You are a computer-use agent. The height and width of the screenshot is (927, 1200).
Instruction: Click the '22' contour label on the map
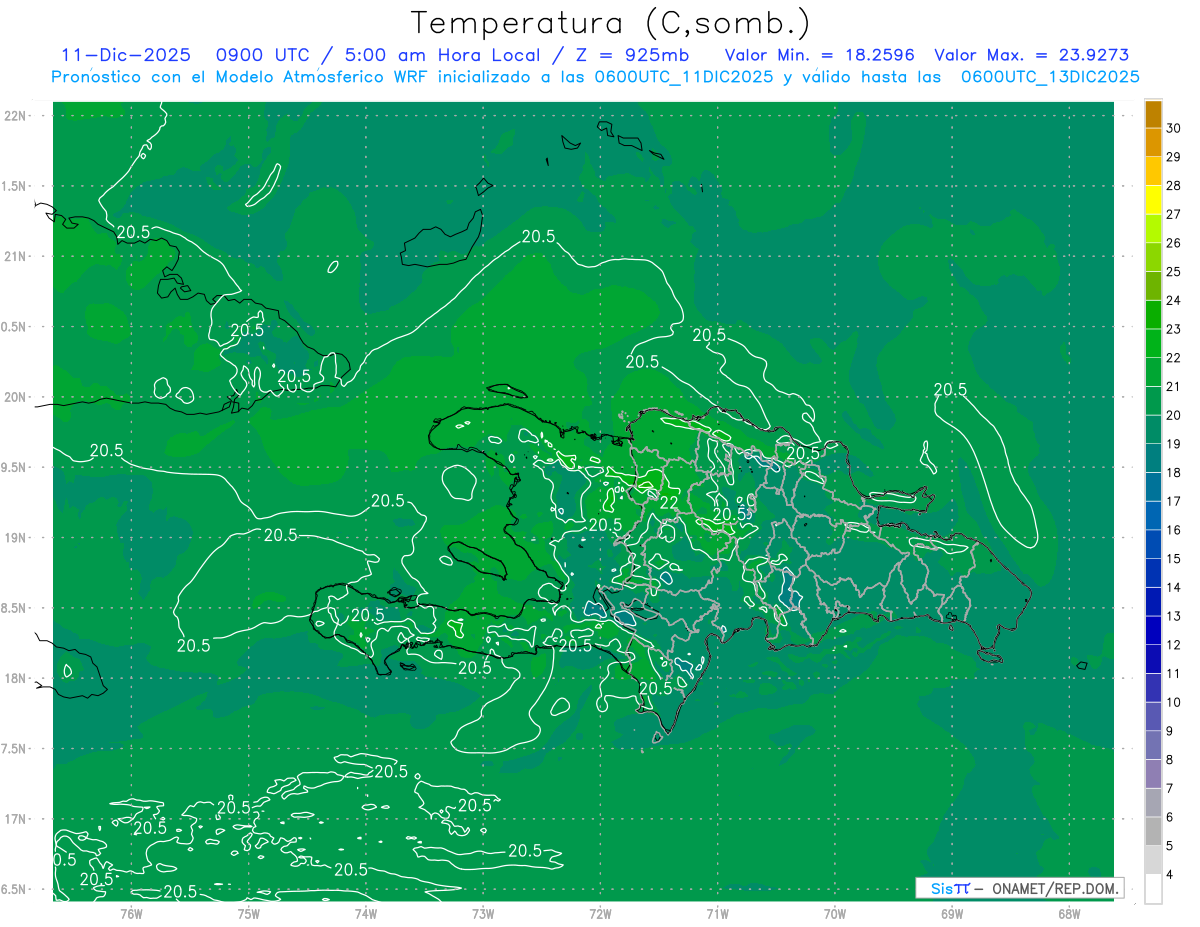pyautogui.click(x=669, y=502)
